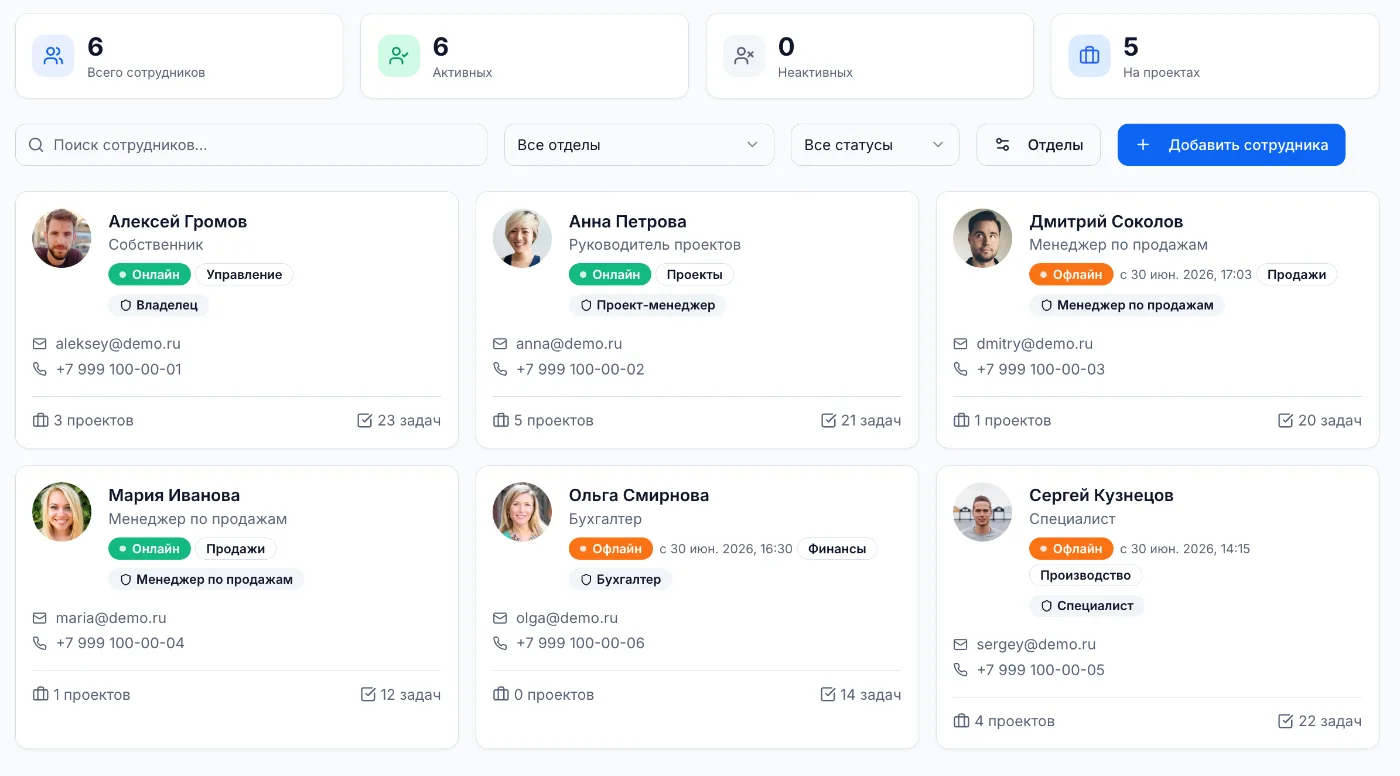Click the mail icon beside aleksey@demo.ru
Image resolution: width=1400 pixels, height=776 pixels.
pos(40,344)
